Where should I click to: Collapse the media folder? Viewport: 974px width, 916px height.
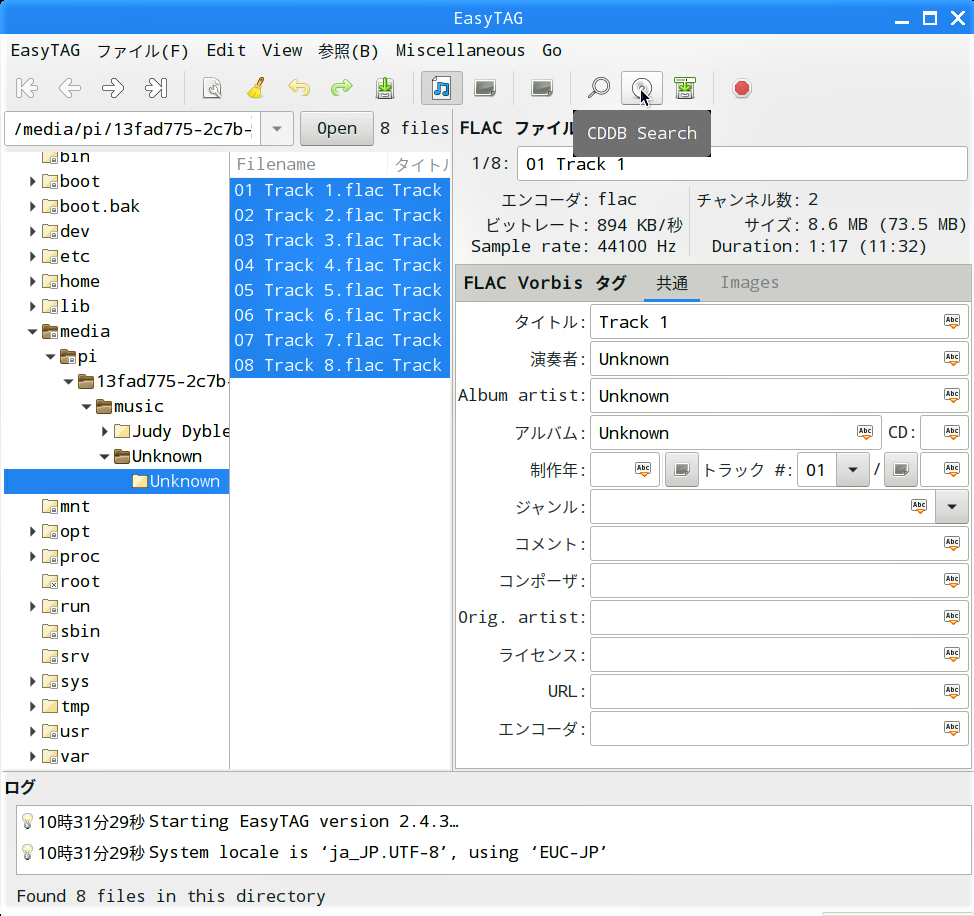tap(32, 332)
